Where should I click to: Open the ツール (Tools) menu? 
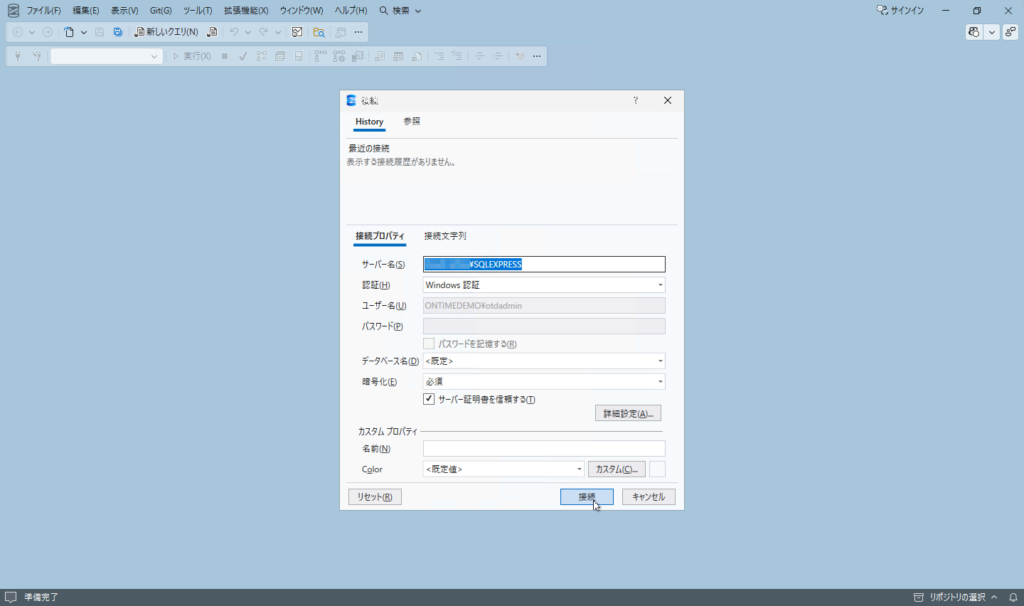coord(197,10)
